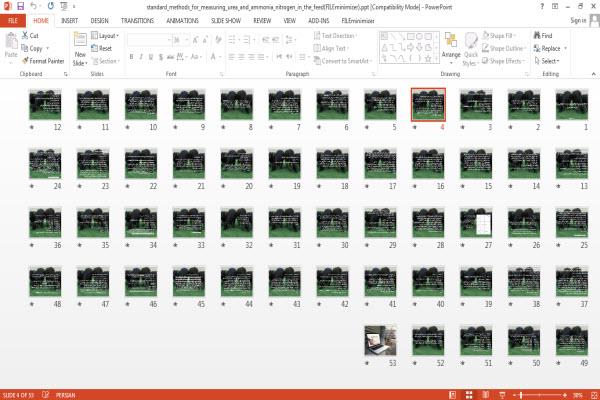
Task: Switch to the DESIGN tab
Action: click(99, 21)
